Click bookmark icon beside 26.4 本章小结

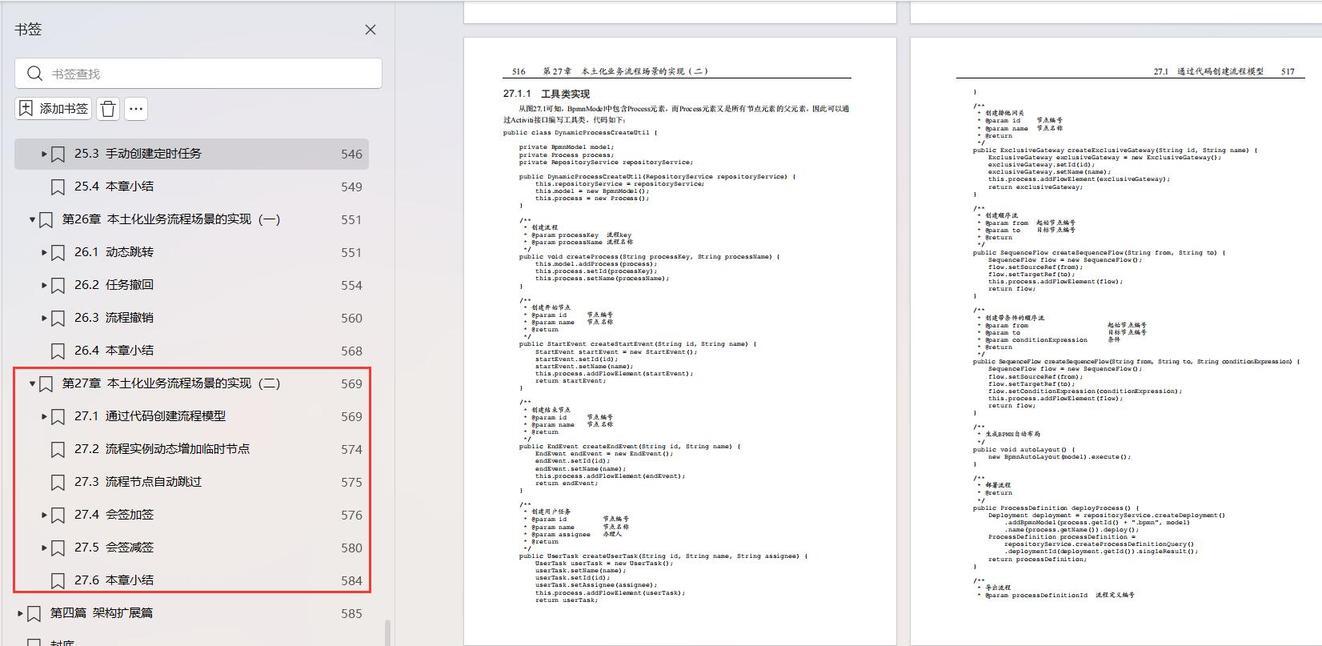tap(58, 351)
